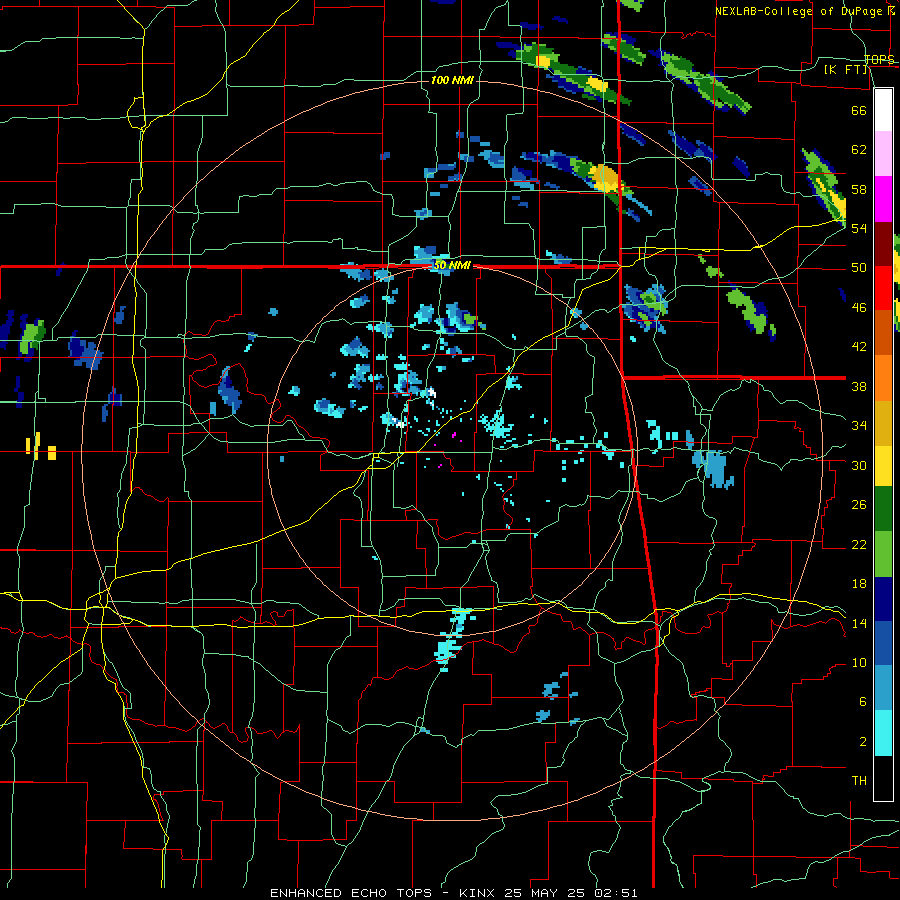Click the 10 legend value
The width and height of the screenshot is (900, 900).
click(x=859, y=663)
